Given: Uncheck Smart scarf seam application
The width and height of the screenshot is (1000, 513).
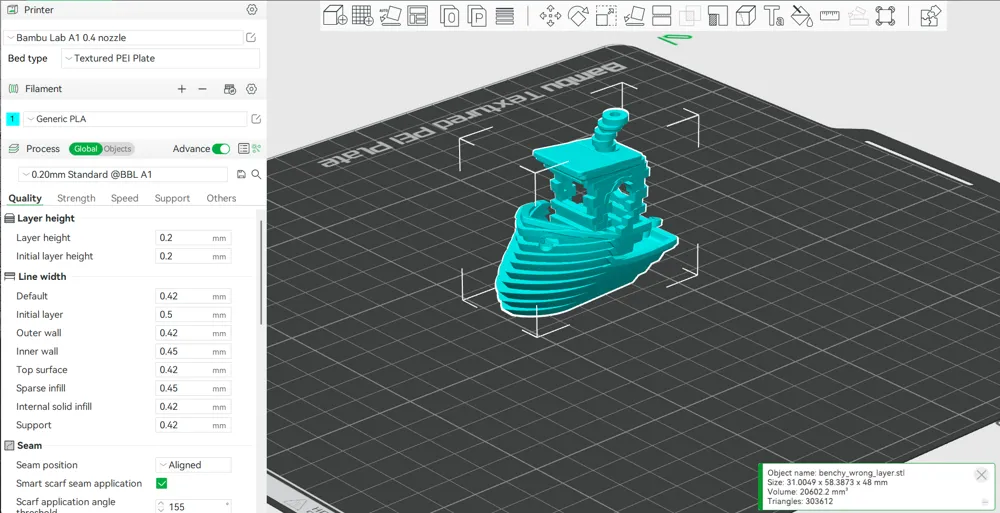Looking at the screenshot, I should 161,483.
